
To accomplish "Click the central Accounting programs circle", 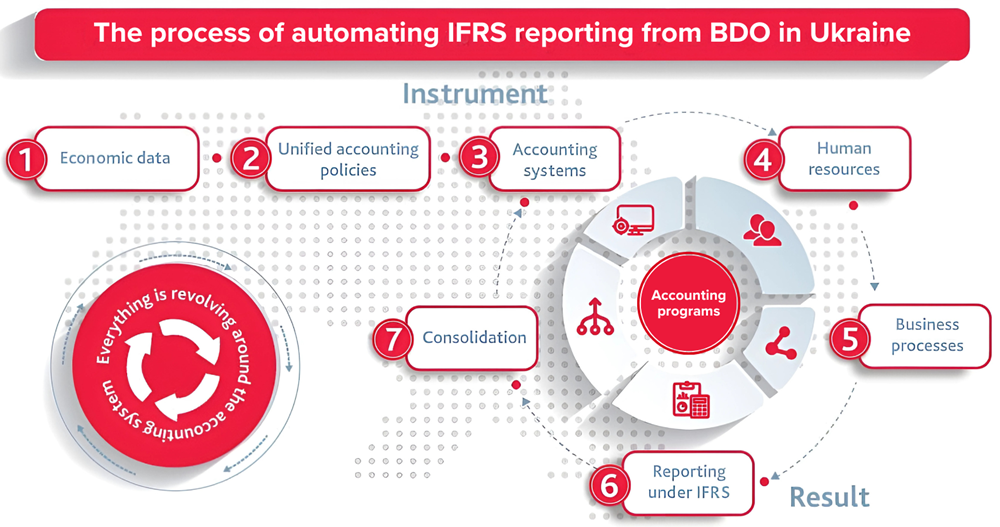I will [x=688, y=303].
